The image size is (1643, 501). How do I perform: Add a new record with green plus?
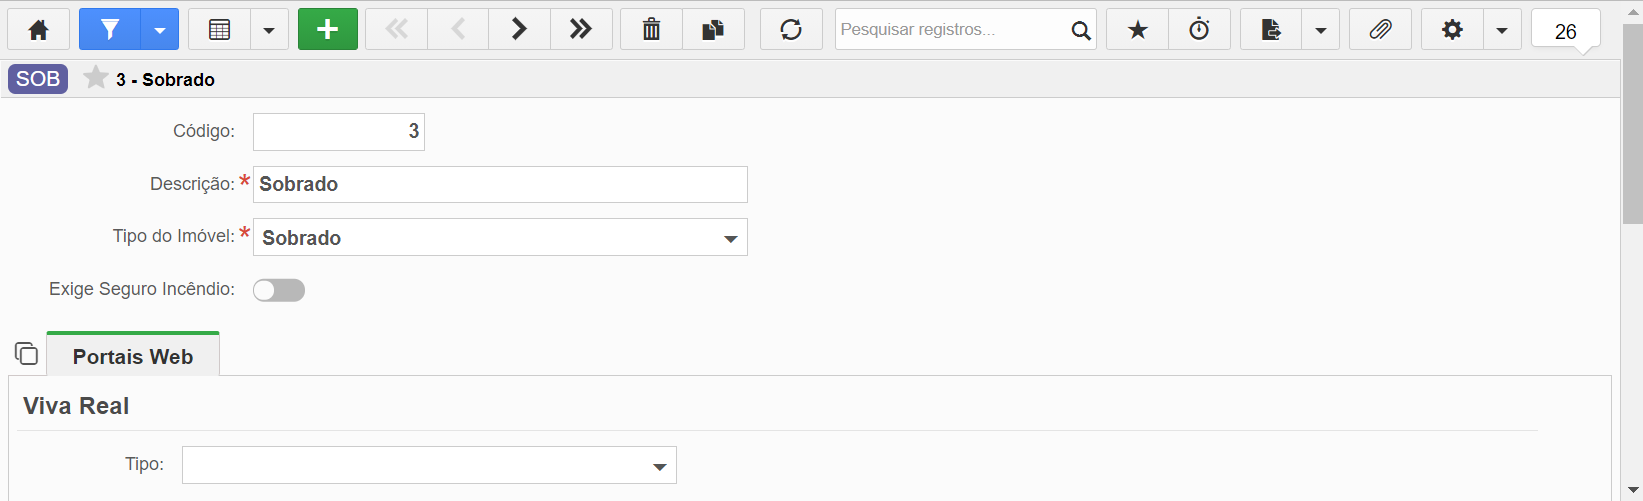click(328, 30)
